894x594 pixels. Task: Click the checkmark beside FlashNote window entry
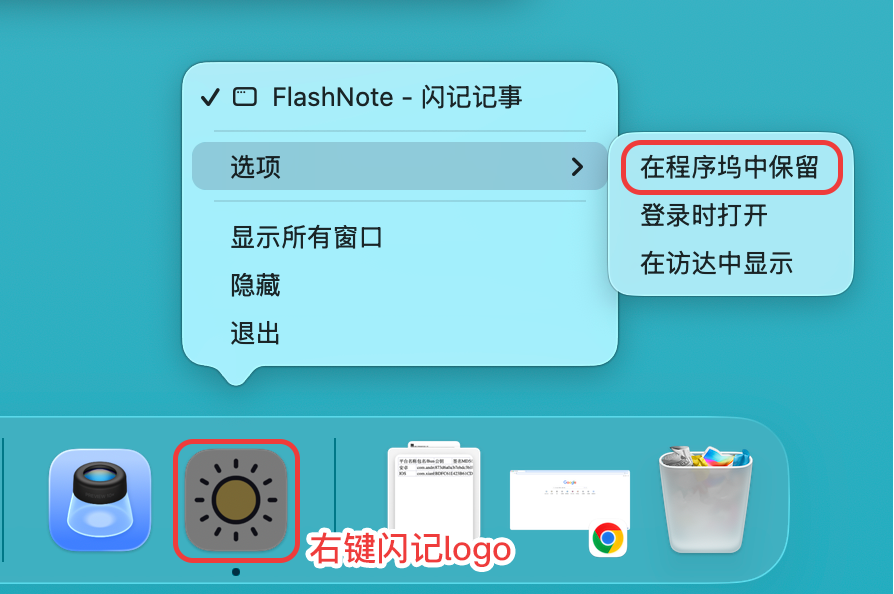[210, 97]
